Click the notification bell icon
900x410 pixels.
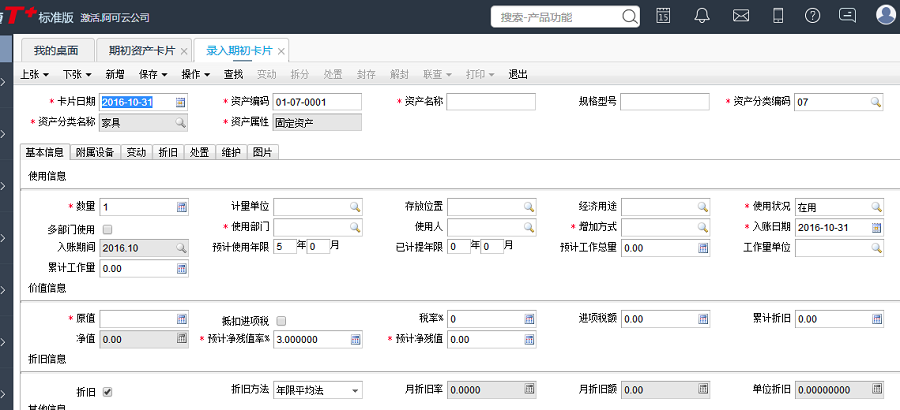pyautogui.click(x=702, y=15)
